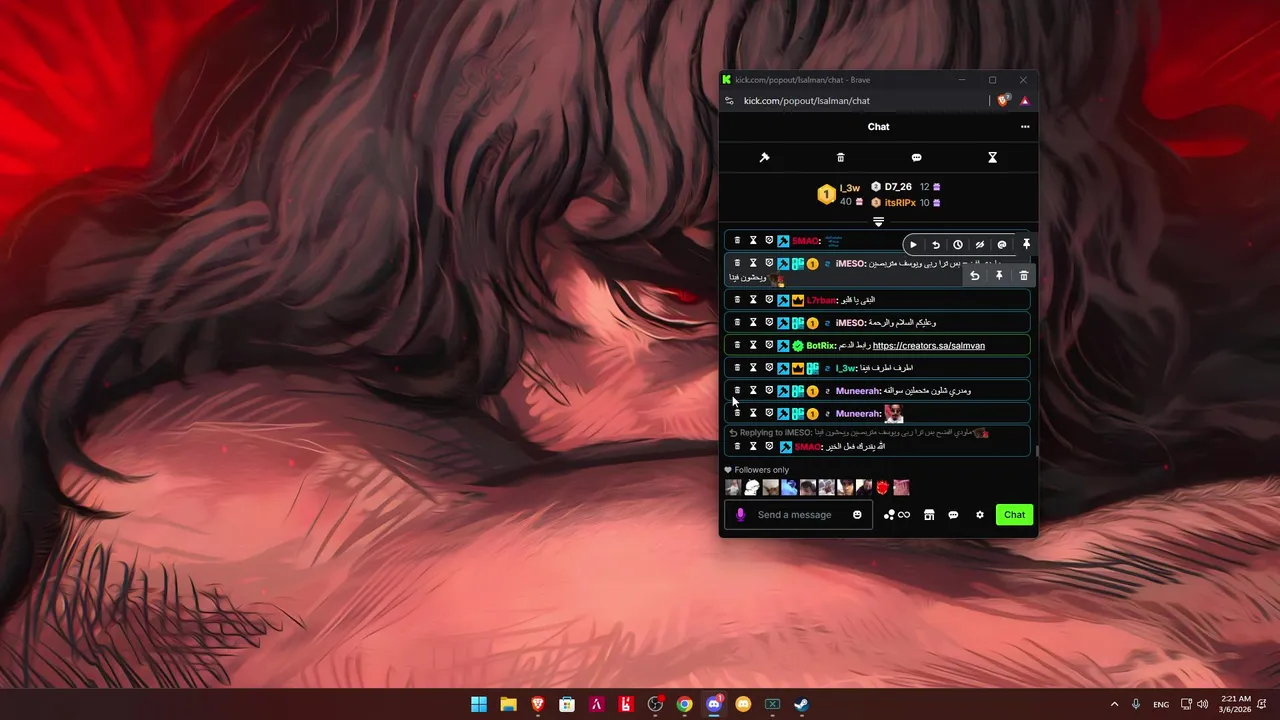Click the hourglass icon in the top chat toolbar
Viewport: 1280px width, 720px height.
pyautogui.click(x=993, y=157)
